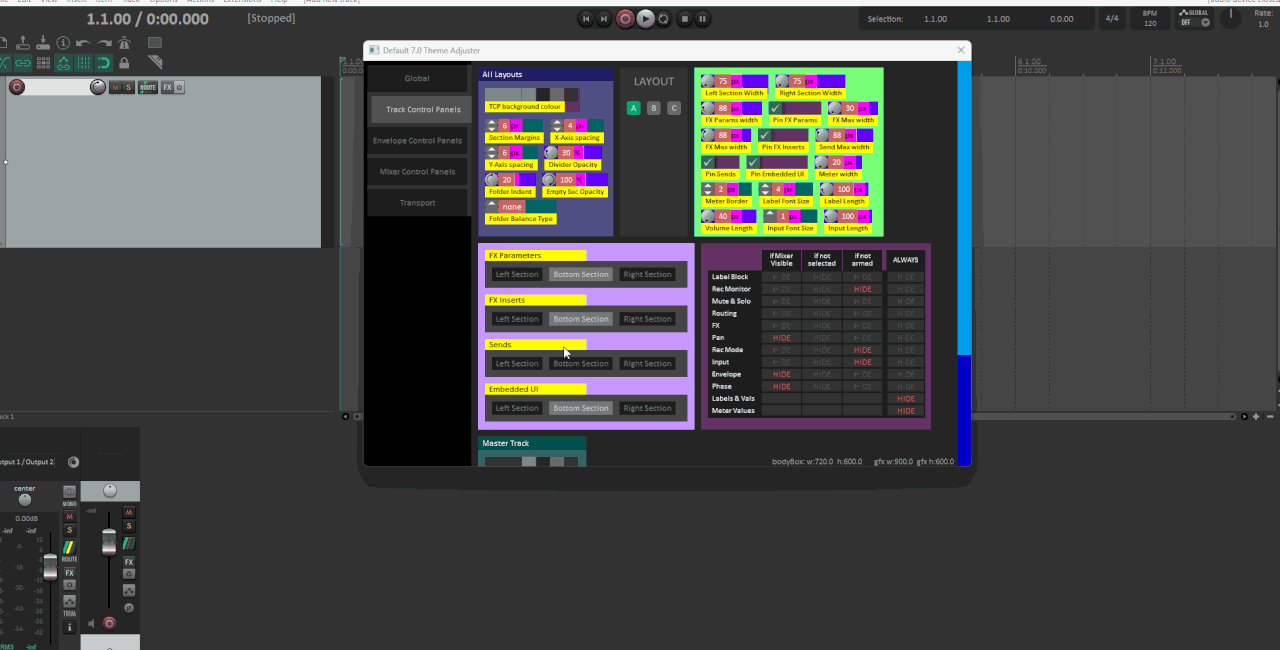Mute the track in the track control panel

pyautogui.click(x=116, y=87)
